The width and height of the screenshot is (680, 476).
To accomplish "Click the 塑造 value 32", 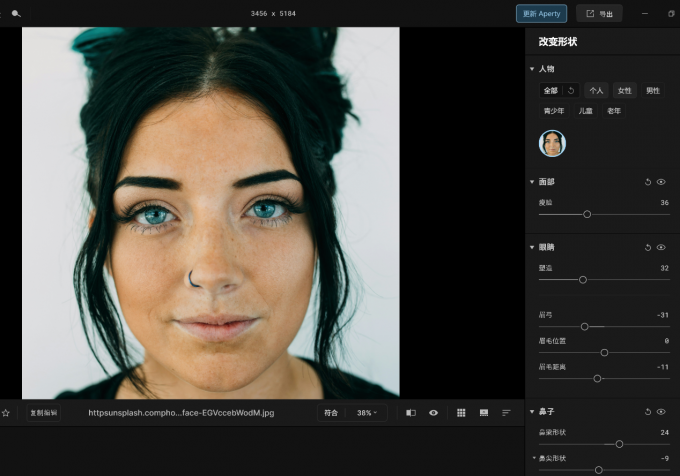I will tap(664, 268).
